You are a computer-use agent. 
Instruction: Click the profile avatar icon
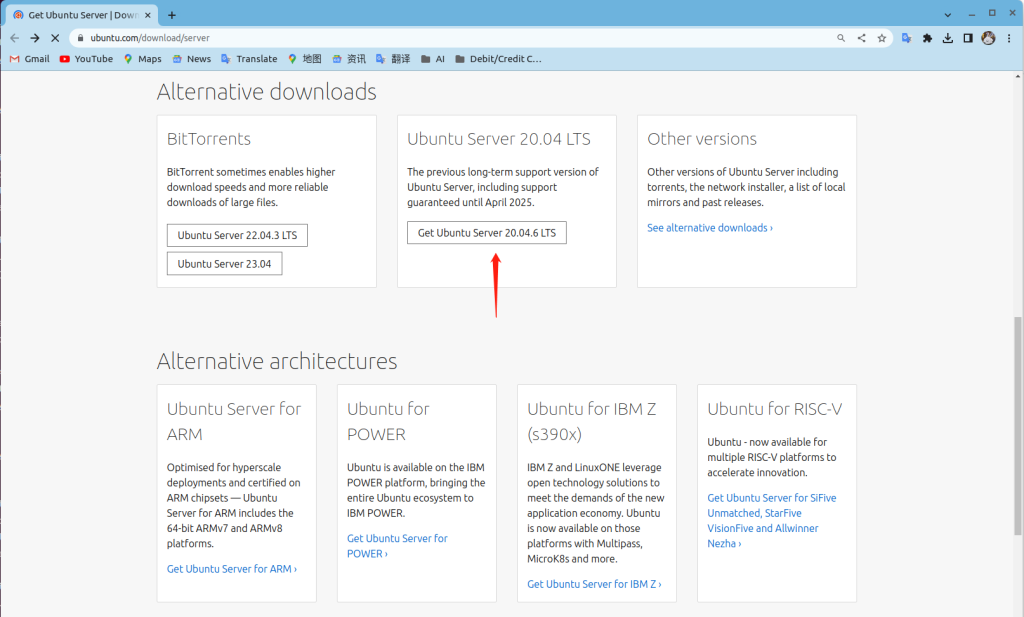[x=988, y=38]
